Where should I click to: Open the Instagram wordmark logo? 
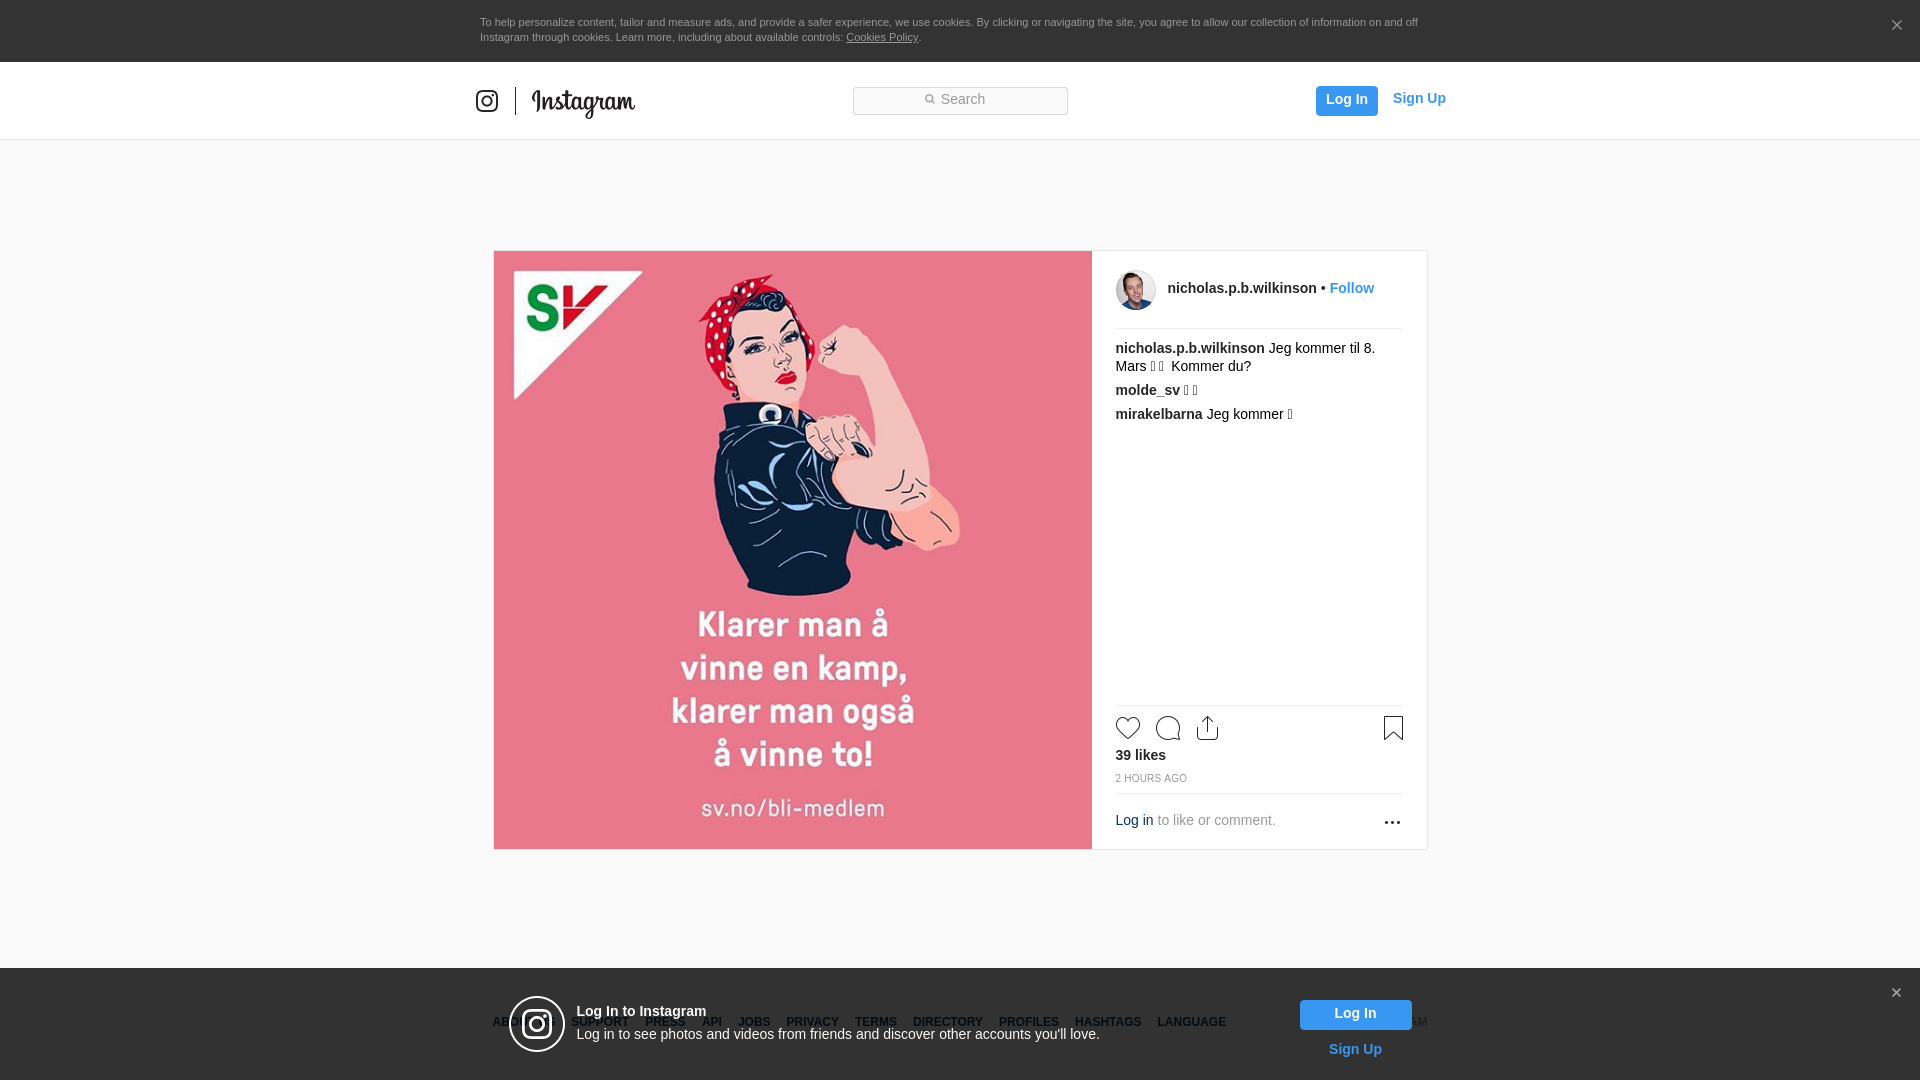pos(583,103)
